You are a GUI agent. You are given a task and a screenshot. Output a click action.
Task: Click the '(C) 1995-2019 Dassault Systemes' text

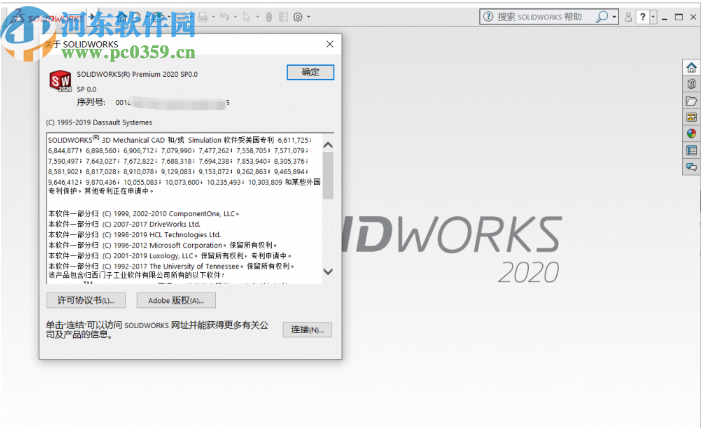click(99, 122)
